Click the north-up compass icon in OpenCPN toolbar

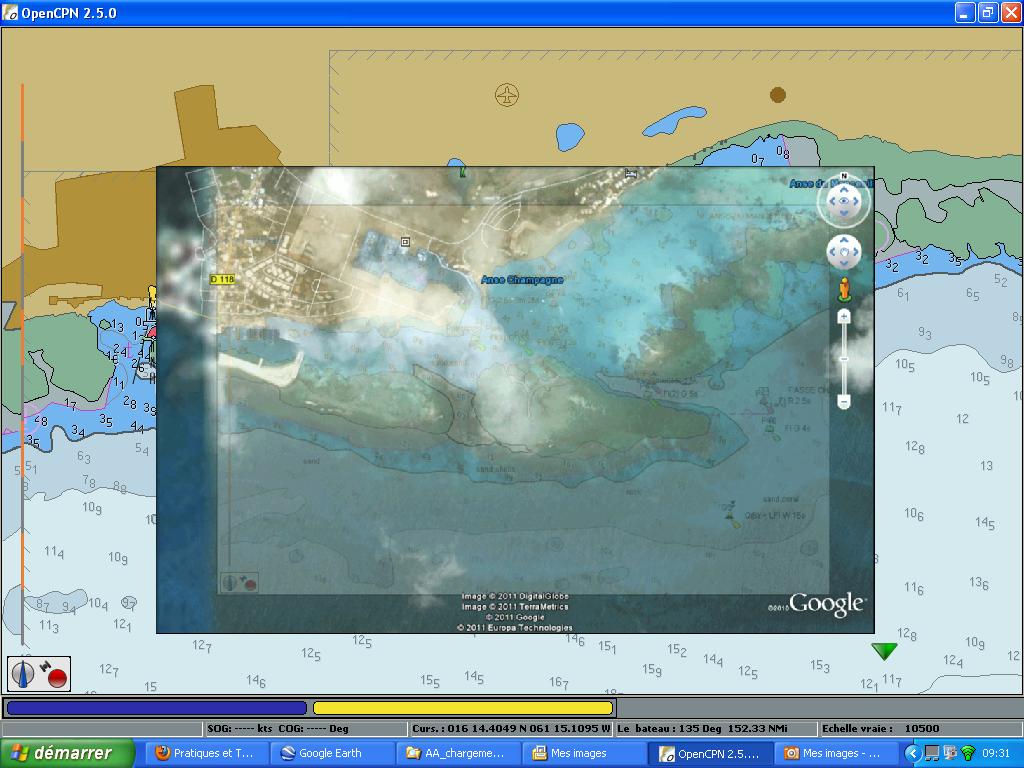tap(24, 673)
